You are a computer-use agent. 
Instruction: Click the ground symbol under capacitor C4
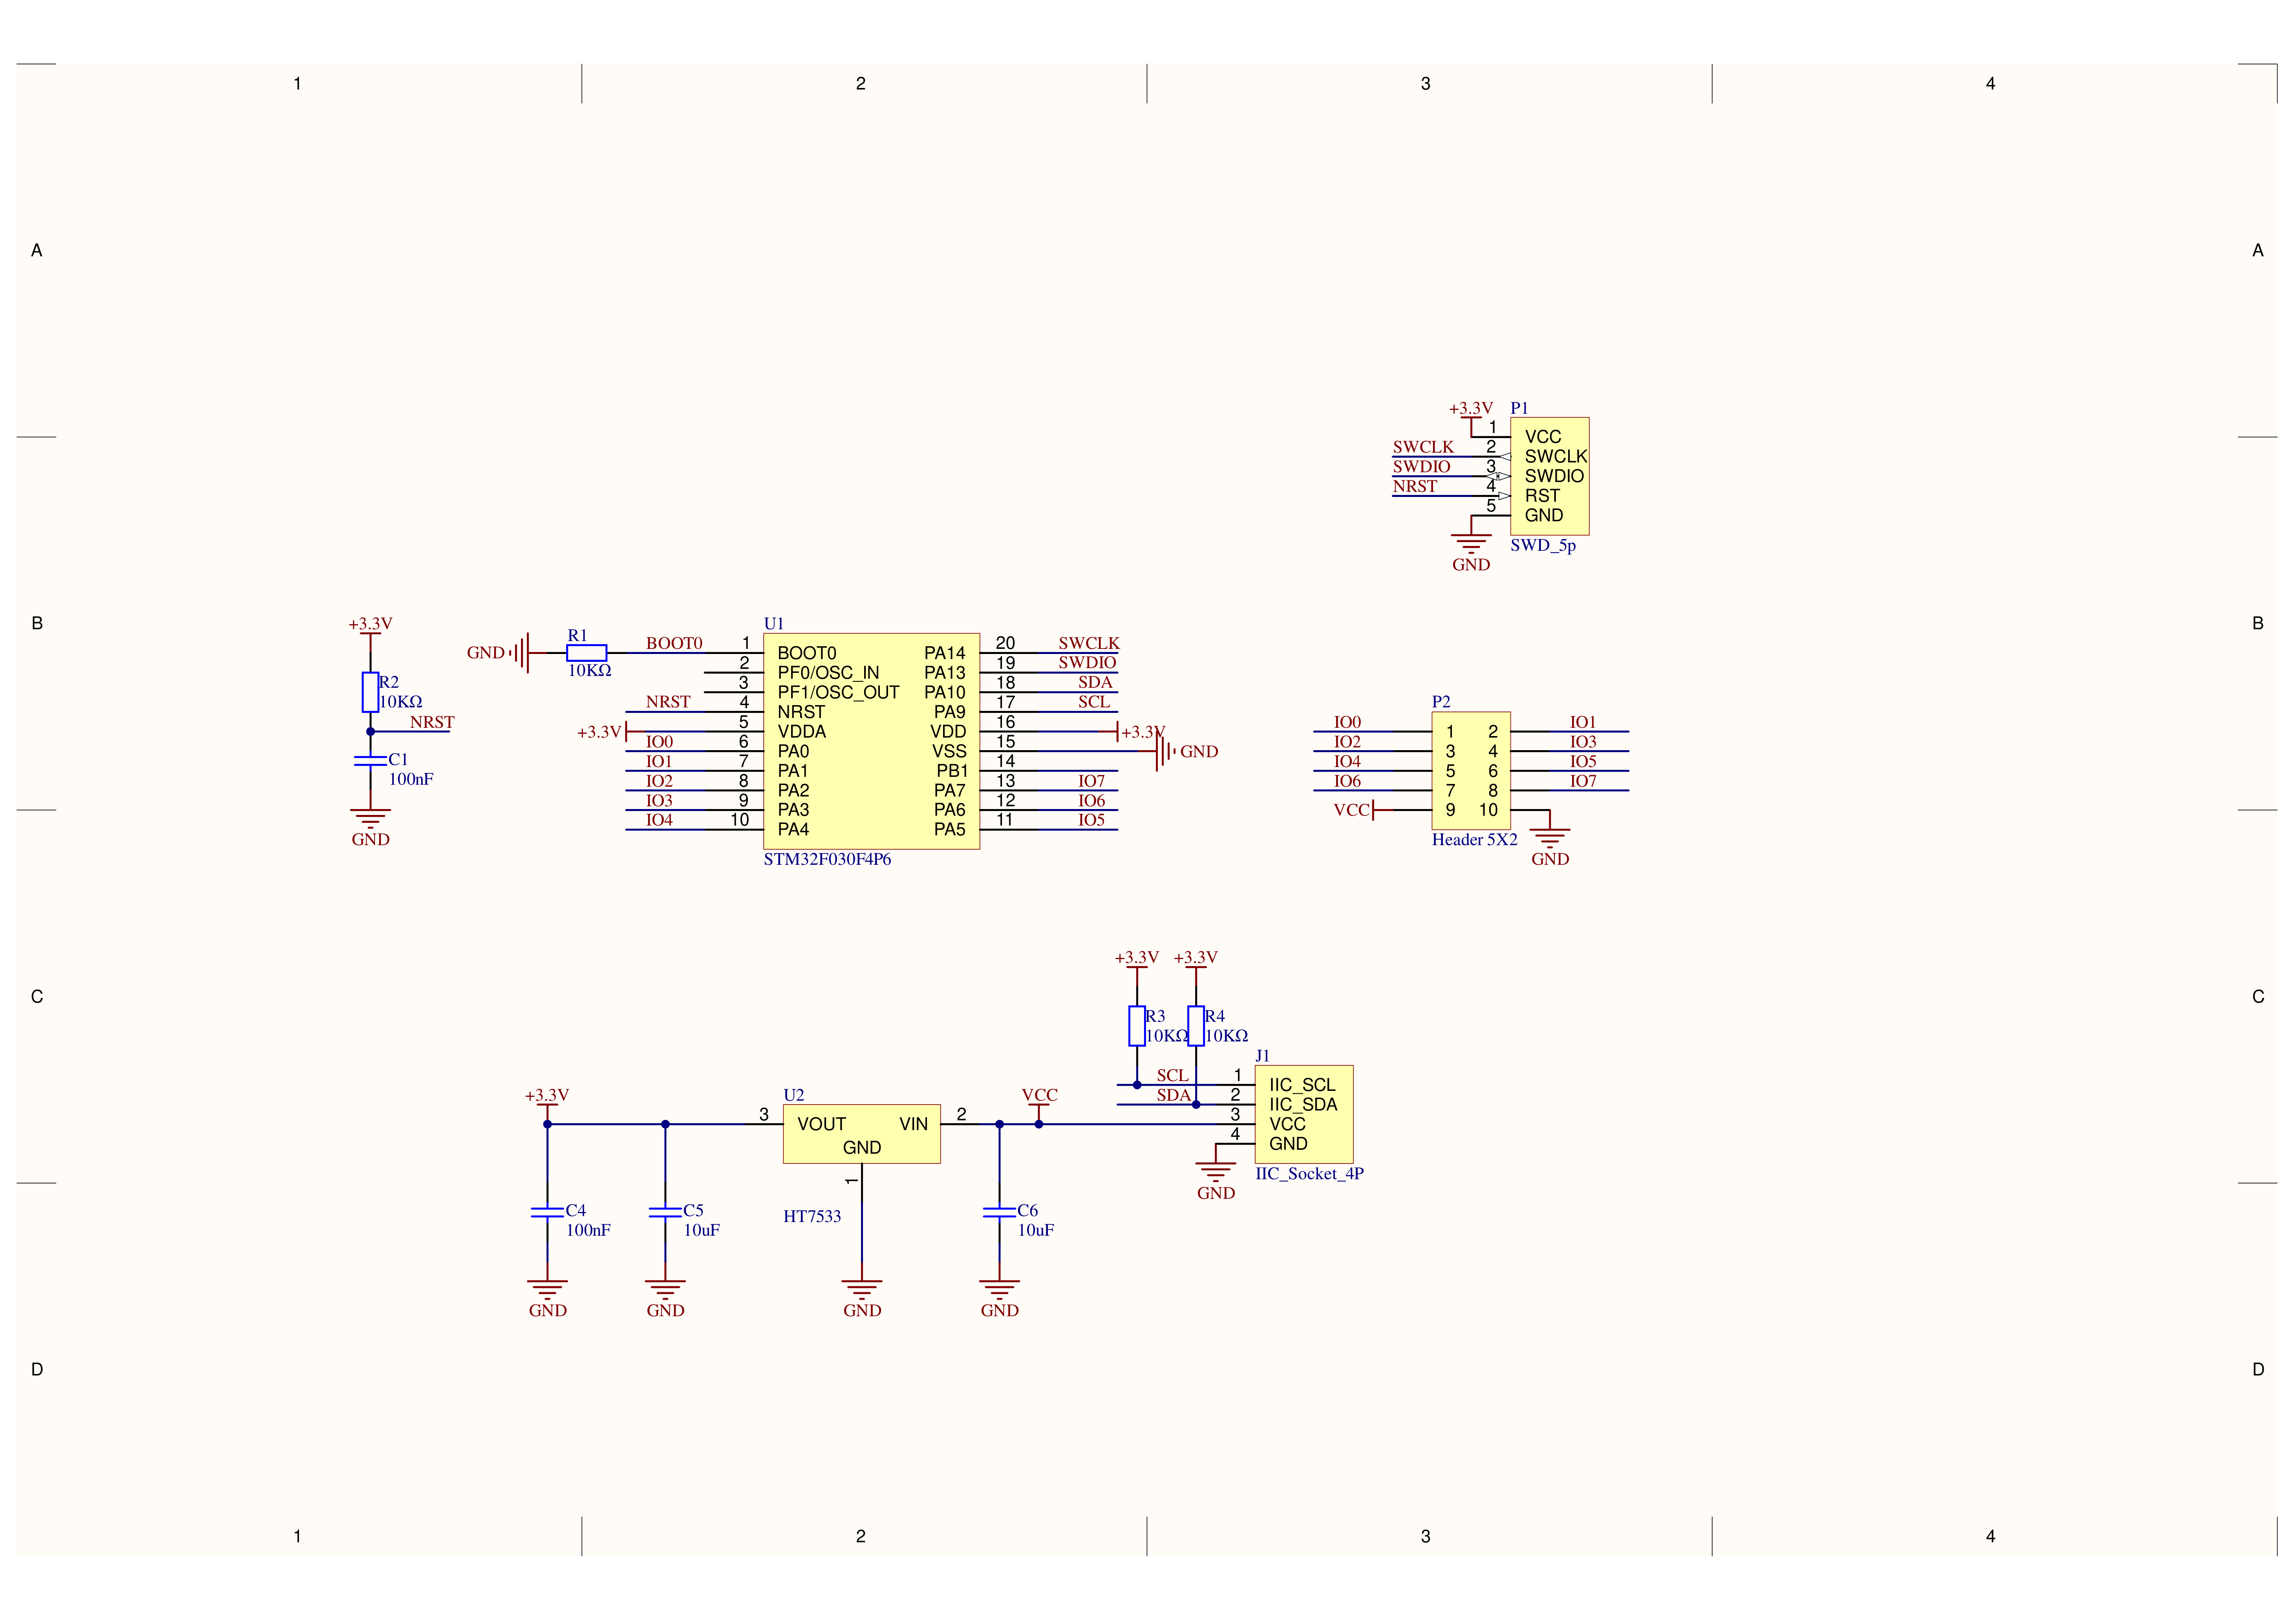[x=547, y=1289]
